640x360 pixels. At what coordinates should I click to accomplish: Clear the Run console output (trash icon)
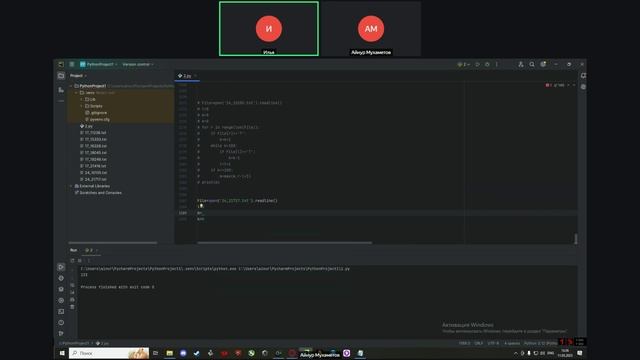pos(72,307)
